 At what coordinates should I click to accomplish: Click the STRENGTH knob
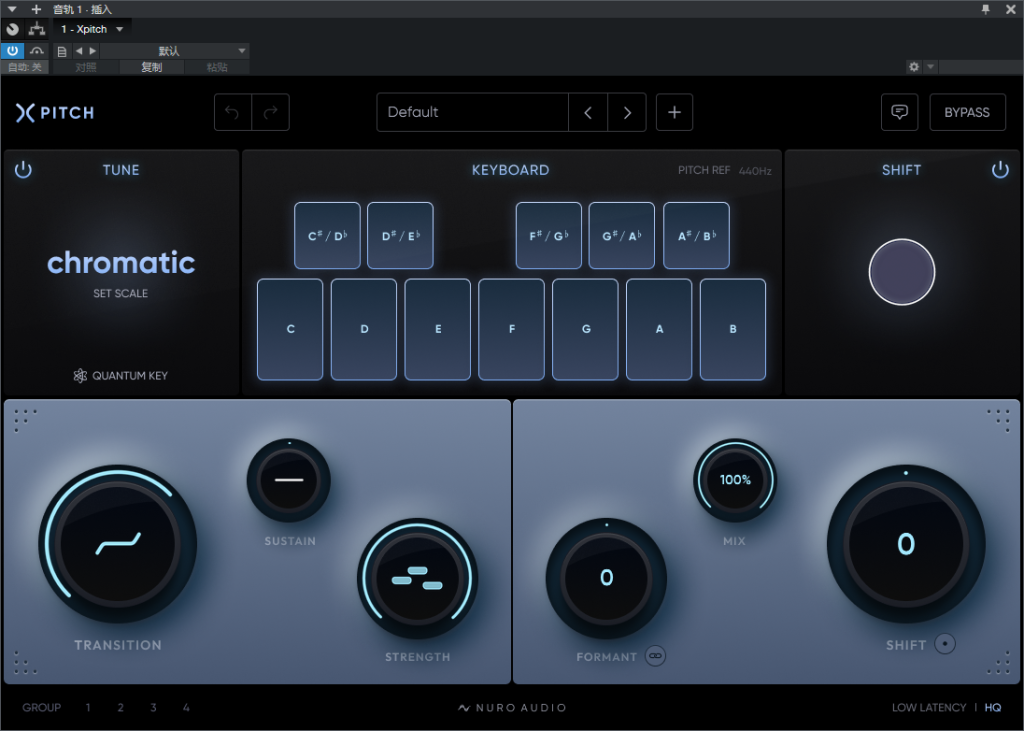coord(417,579)
